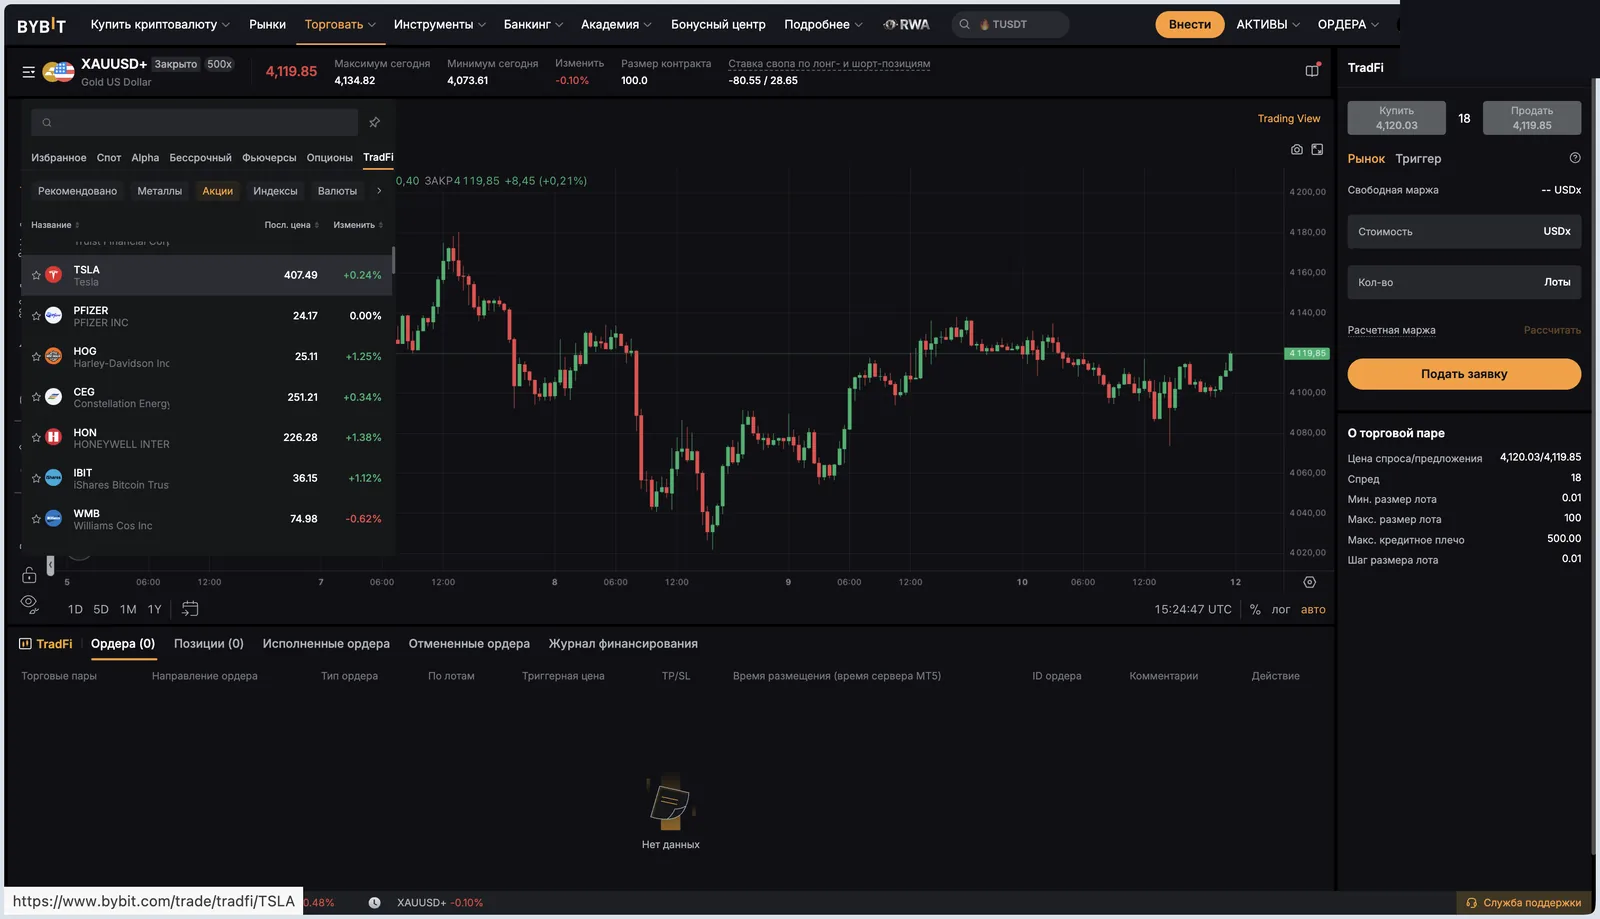Viewport: 1600px width, 919px height.
Task: Expand the Academy dropdown menu
Action: point(616,25)
